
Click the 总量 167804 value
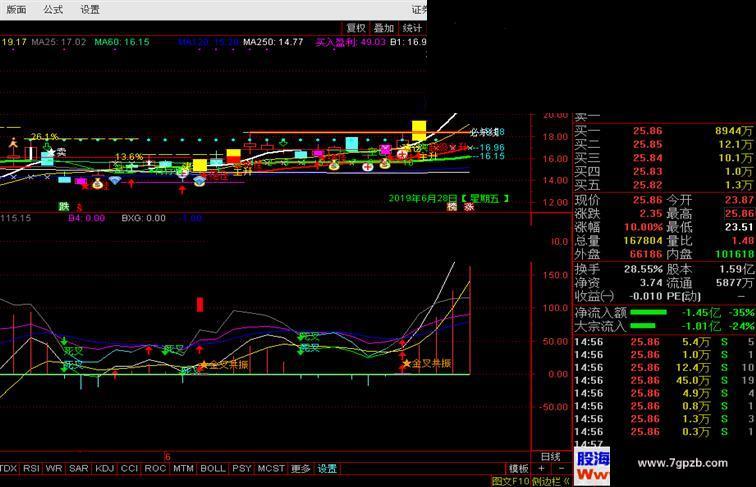point(643,240)
